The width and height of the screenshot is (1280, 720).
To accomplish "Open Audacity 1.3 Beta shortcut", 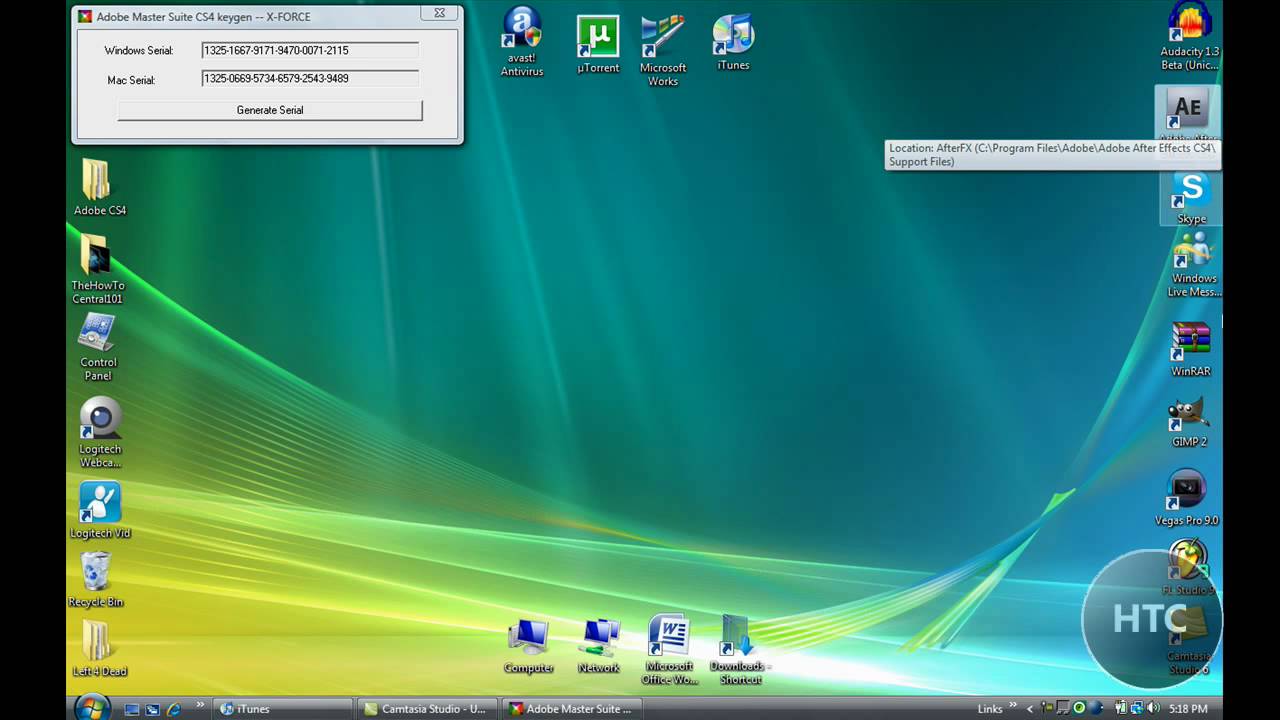I will tap(1190, 36).
